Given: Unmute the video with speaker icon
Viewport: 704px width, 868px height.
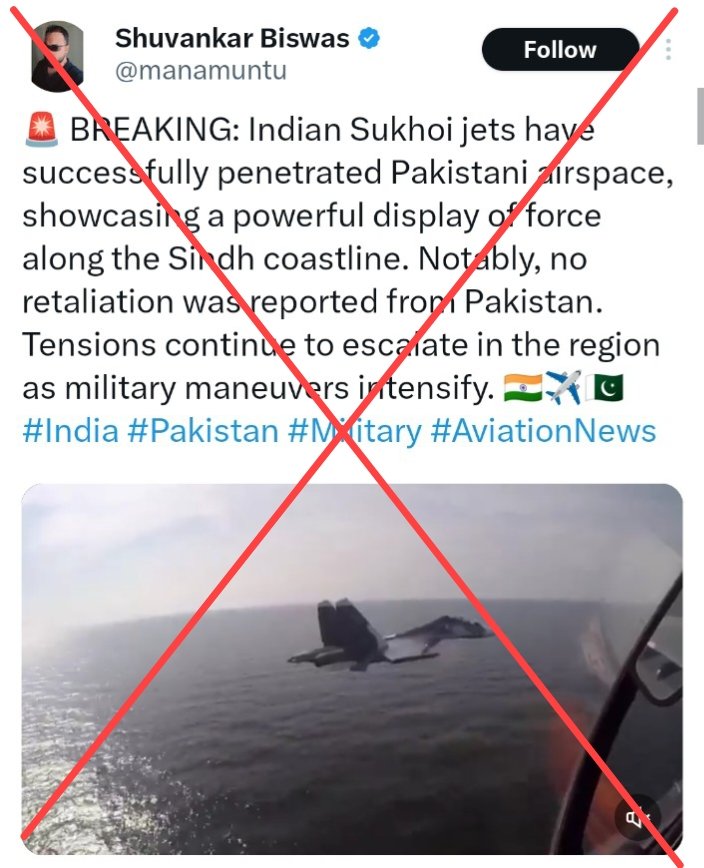Looking at the screenshot, I should [637, 818].
